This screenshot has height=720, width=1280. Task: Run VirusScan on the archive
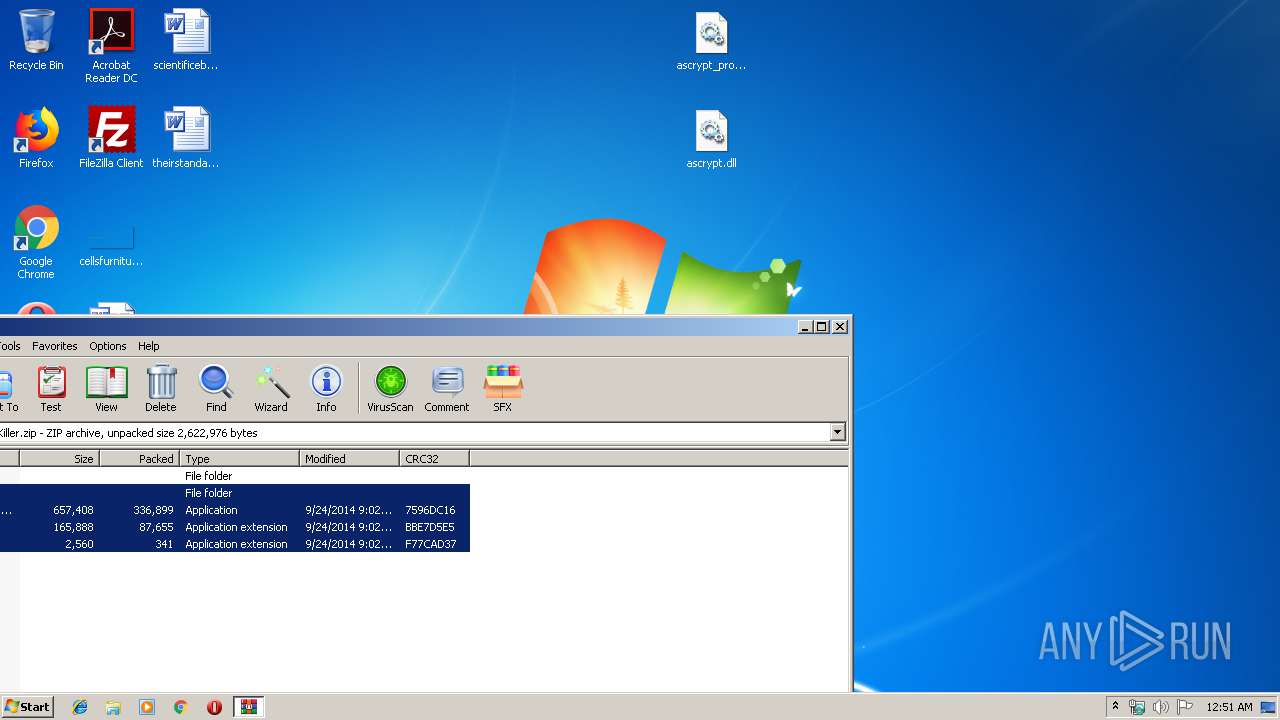tap(390, 389)
